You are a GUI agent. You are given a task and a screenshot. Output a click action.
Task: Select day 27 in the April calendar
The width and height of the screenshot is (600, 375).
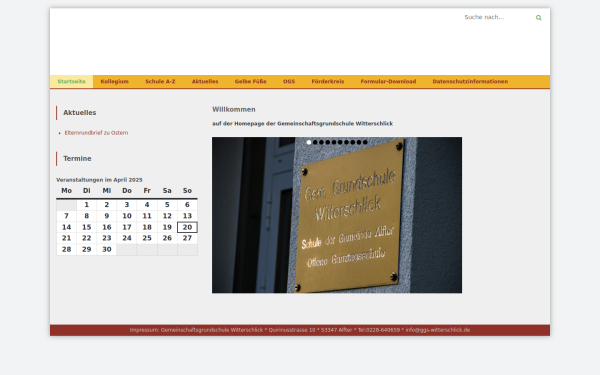pos(188,238)
